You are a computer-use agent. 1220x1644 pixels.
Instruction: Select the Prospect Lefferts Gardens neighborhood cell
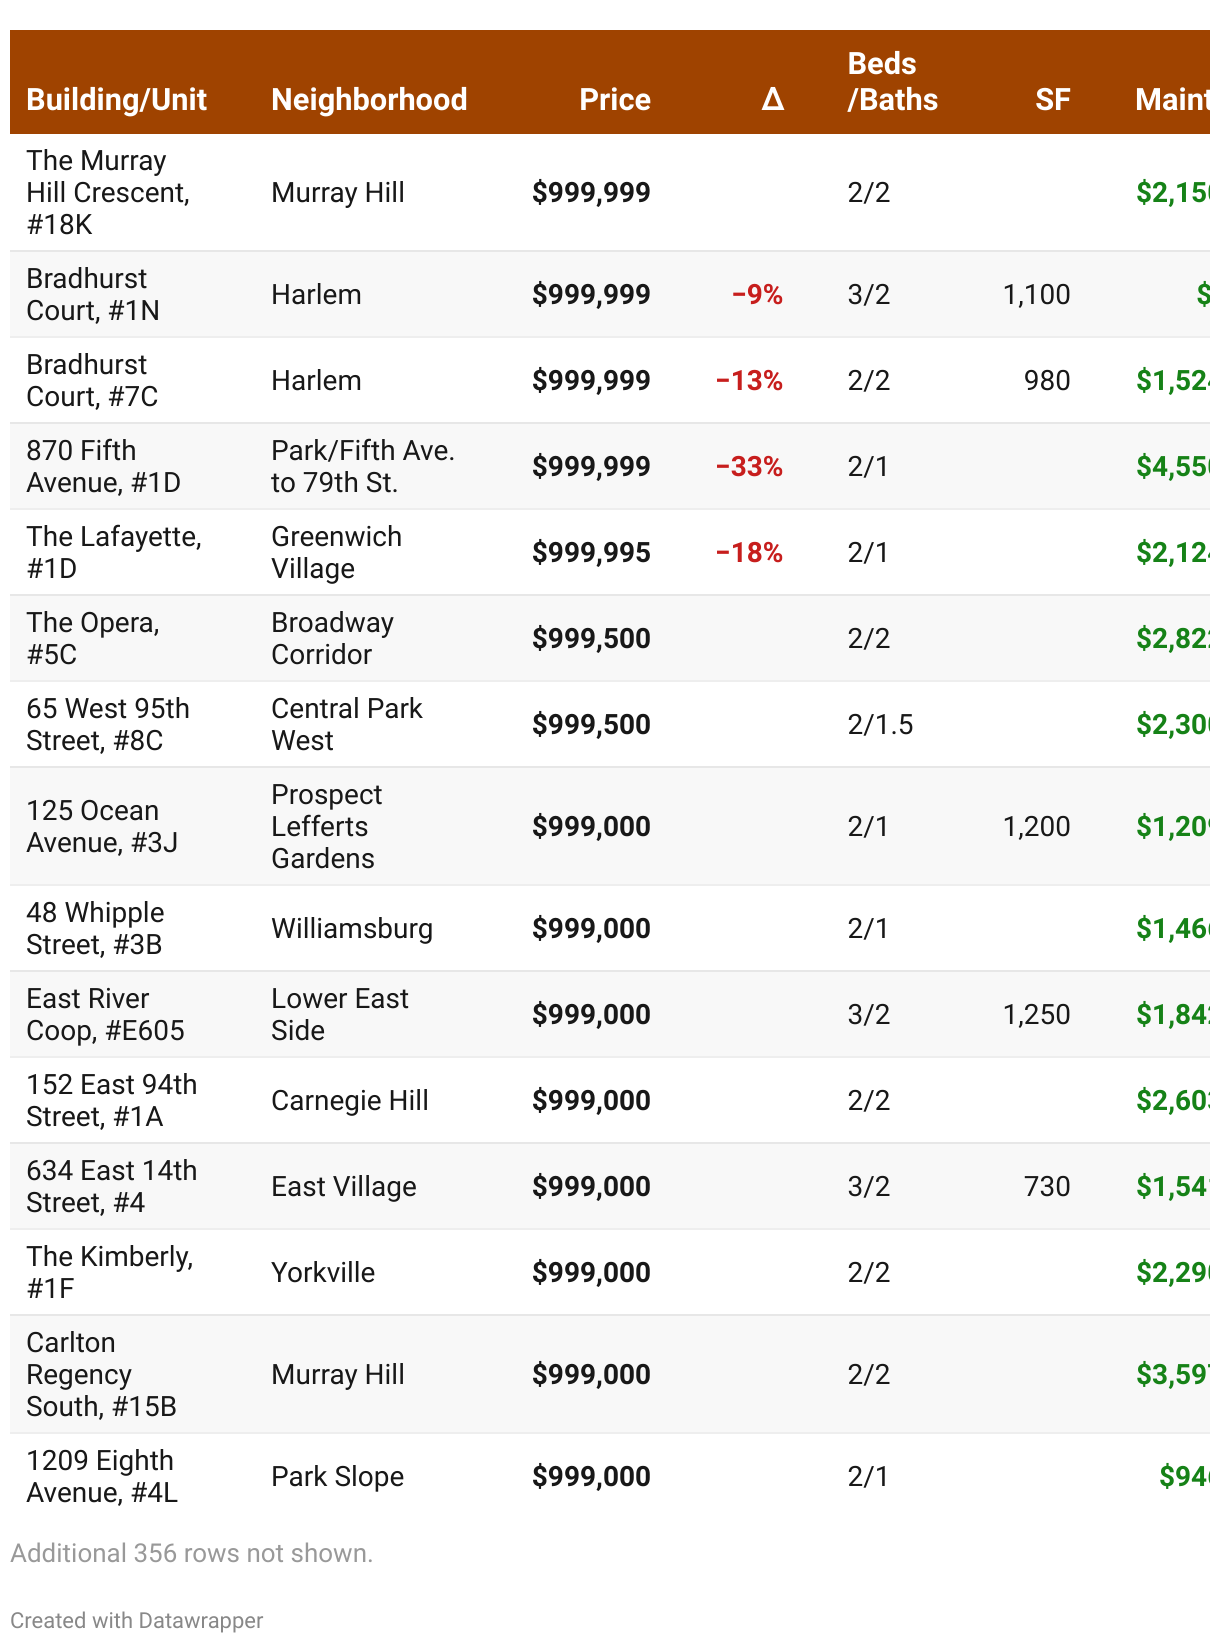326,826
